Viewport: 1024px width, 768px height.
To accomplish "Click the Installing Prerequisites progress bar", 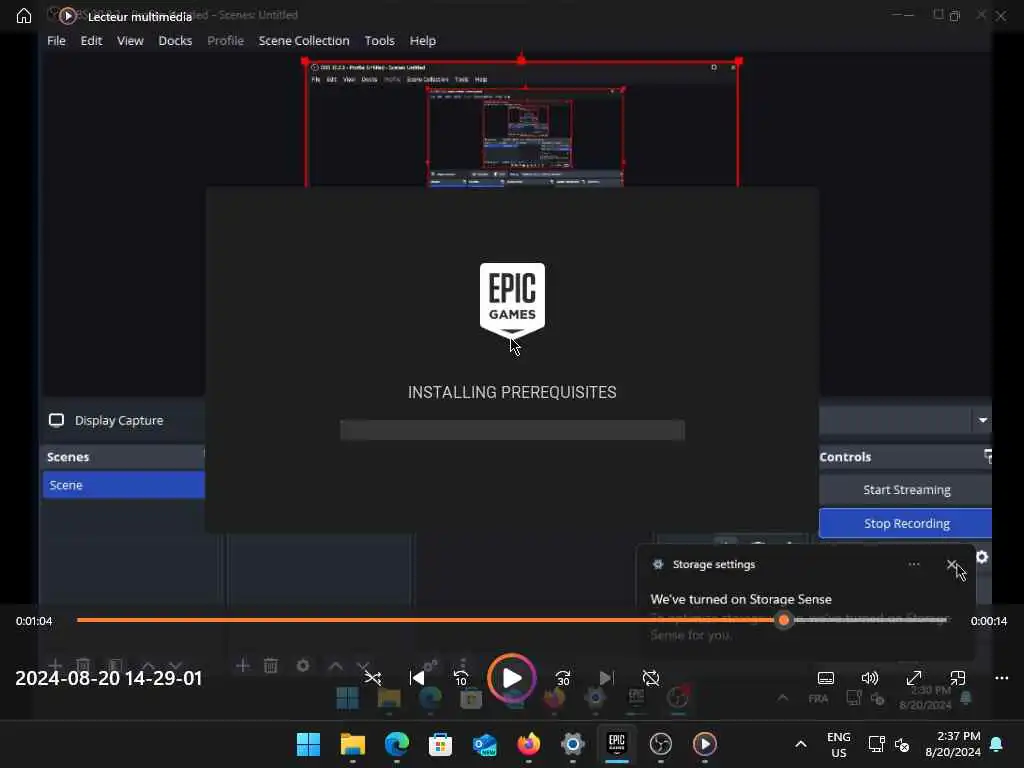I will coord(512,430).
